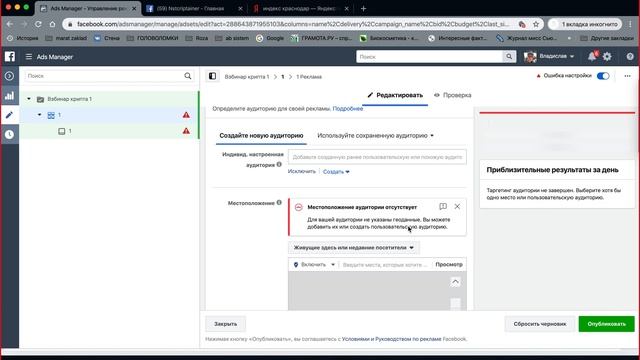Open the notifications bell

coord(592,57)
